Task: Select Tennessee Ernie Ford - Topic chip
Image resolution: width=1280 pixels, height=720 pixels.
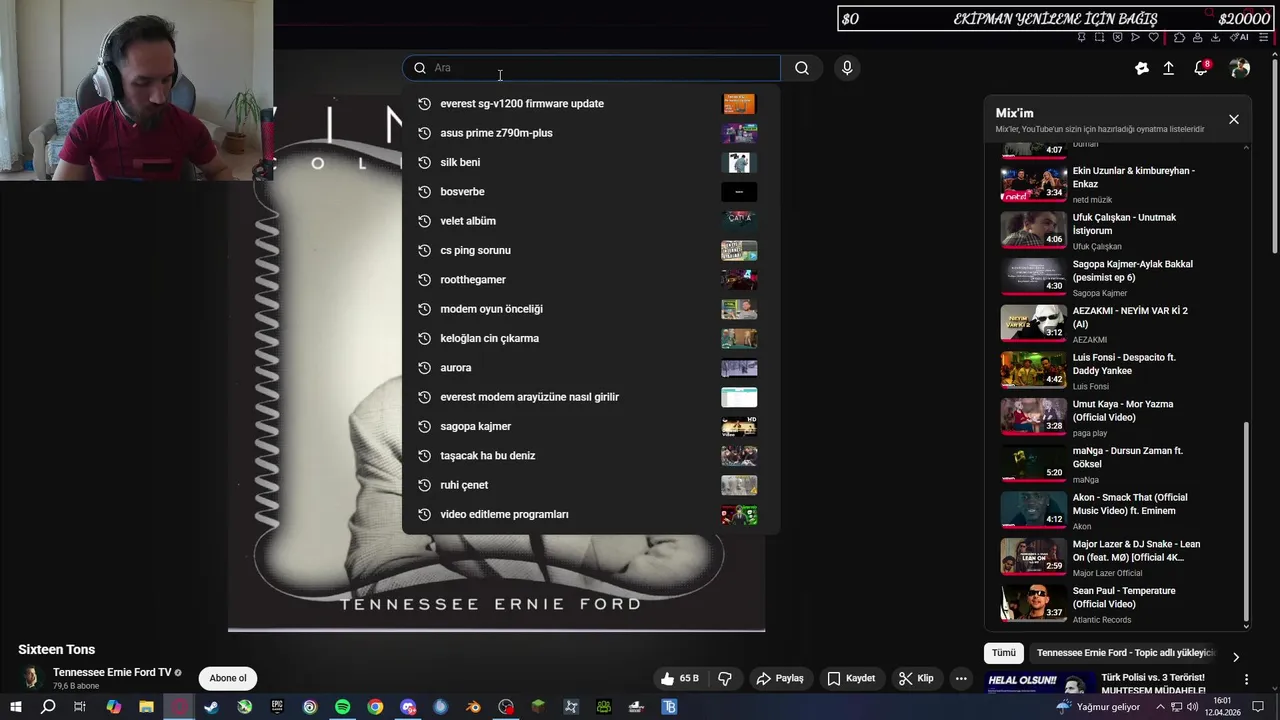Action: [1124, 653]
